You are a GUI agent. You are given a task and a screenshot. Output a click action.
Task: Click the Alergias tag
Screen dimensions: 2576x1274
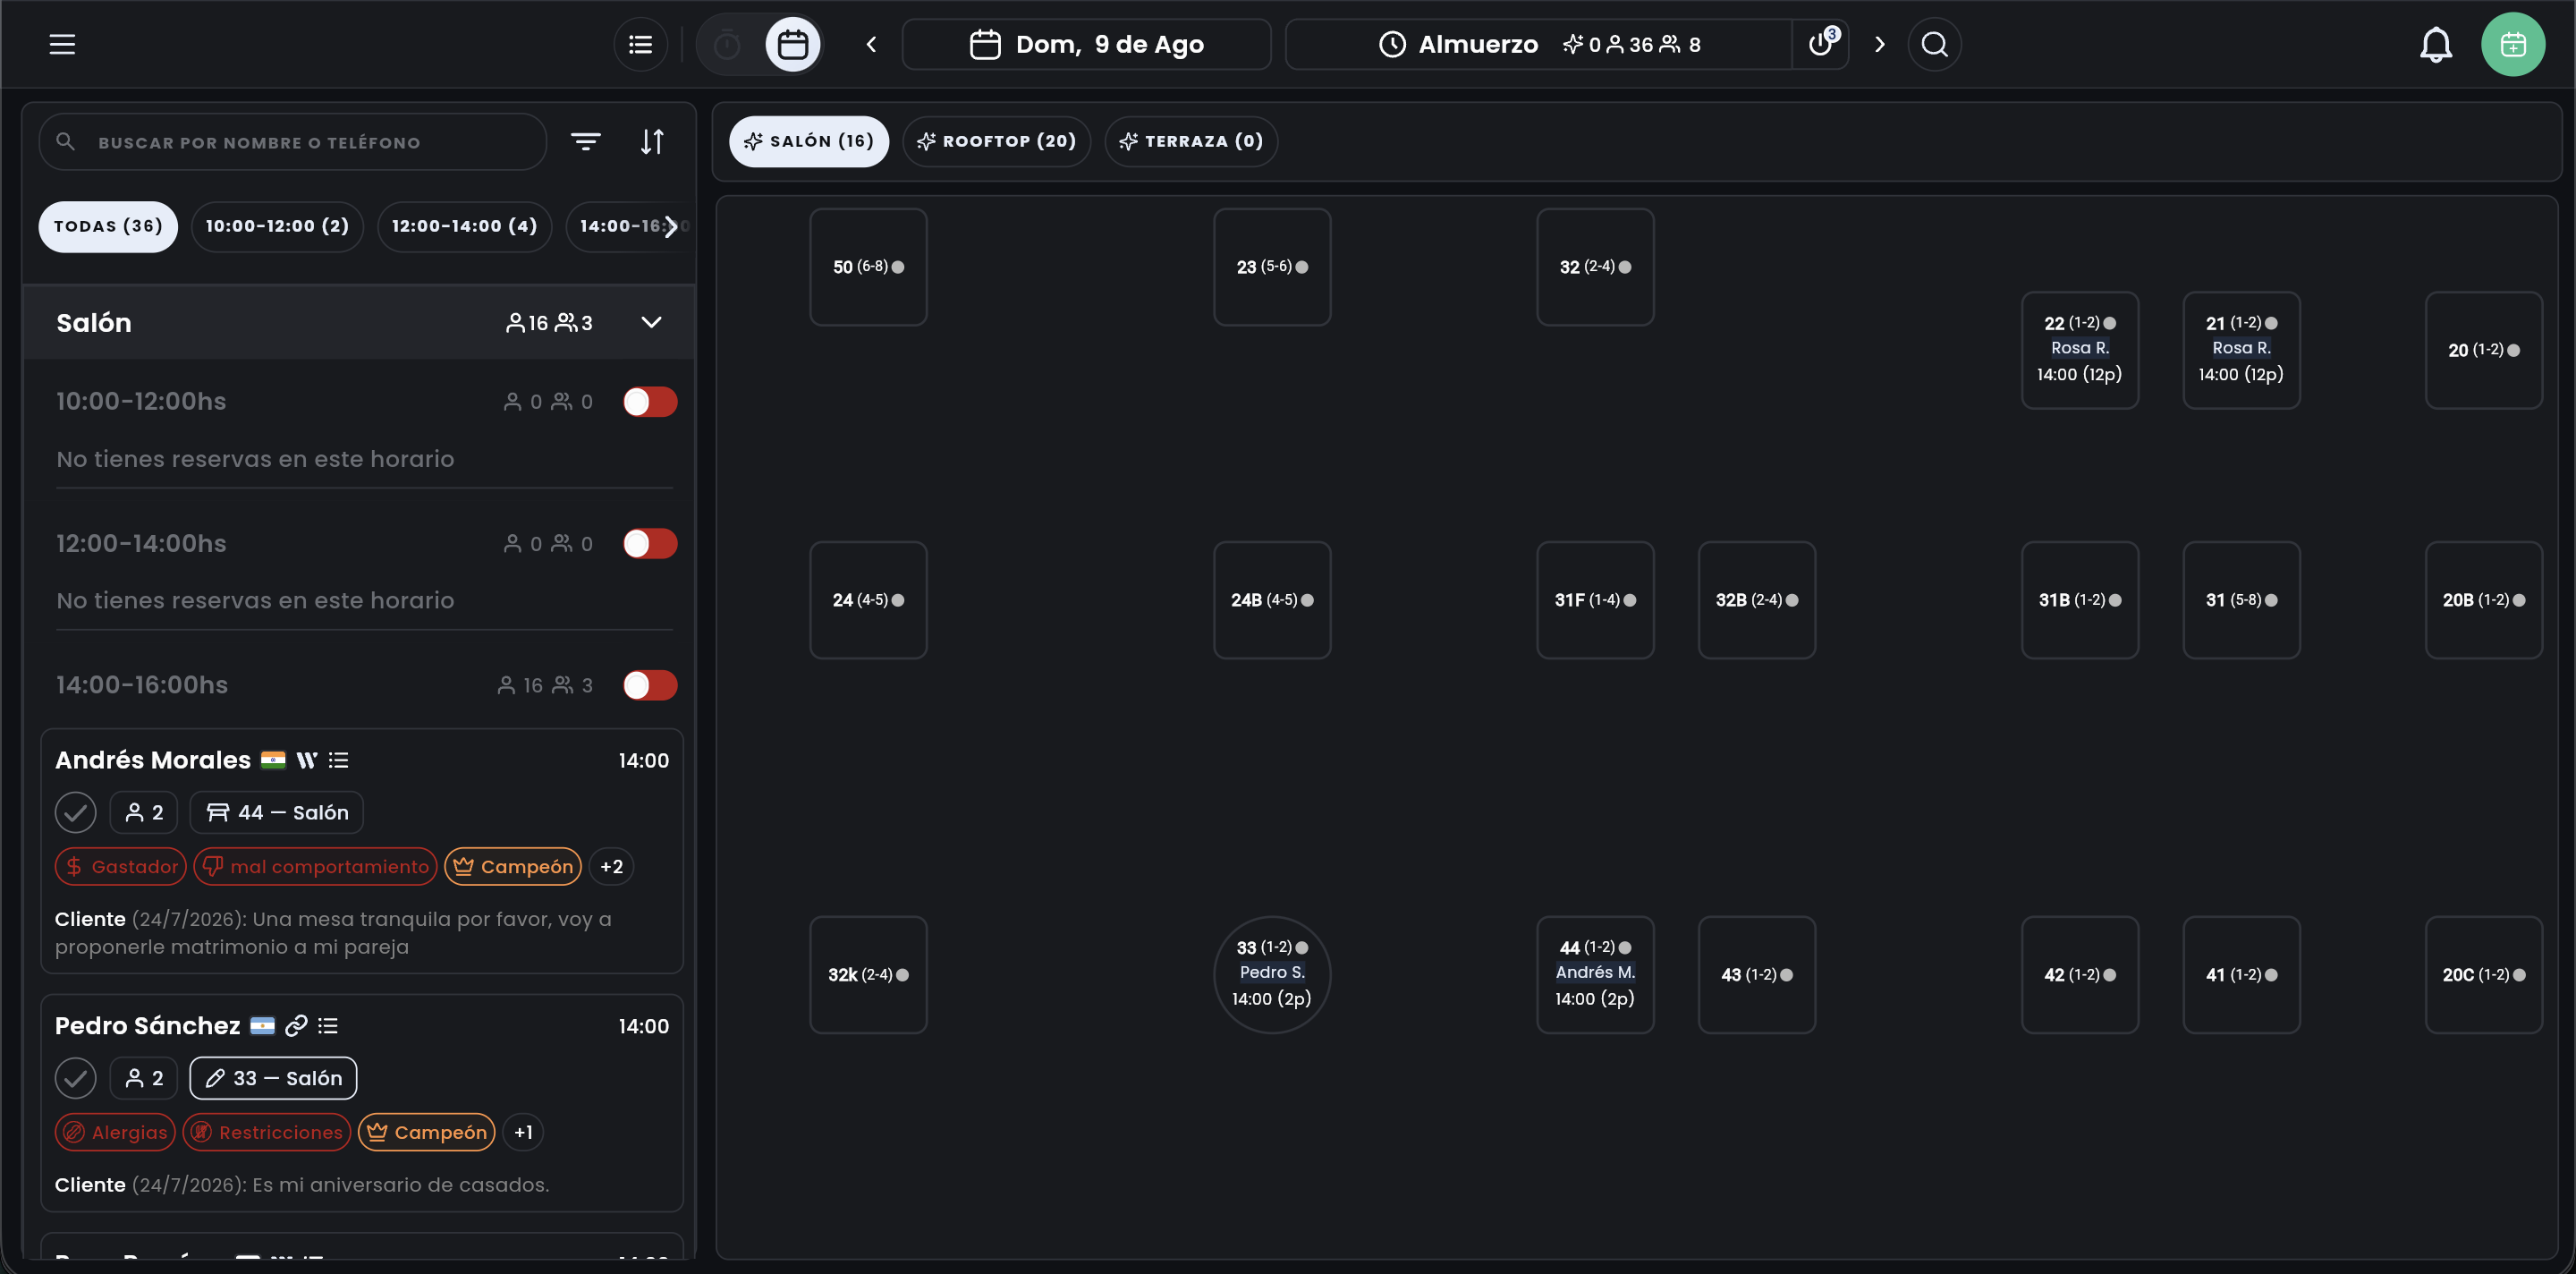coord(115,1133)
